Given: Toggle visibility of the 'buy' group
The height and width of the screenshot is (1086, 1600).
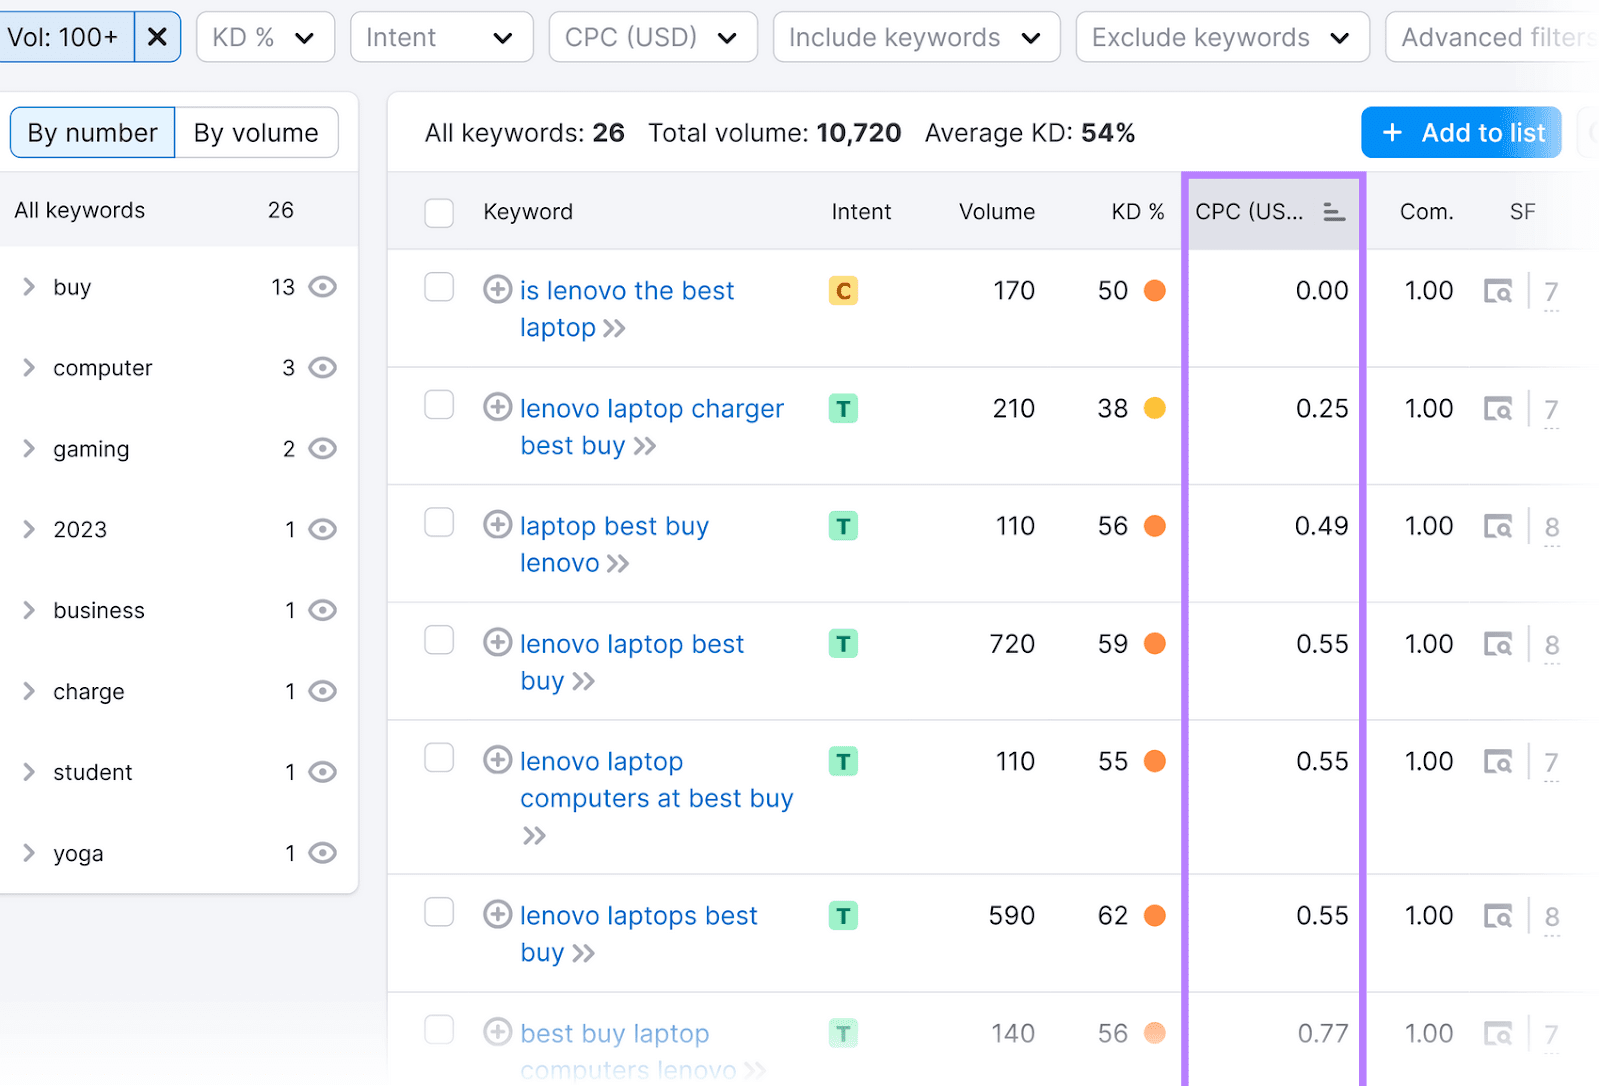Looking at the screenshot, I should tap(322, 287).
